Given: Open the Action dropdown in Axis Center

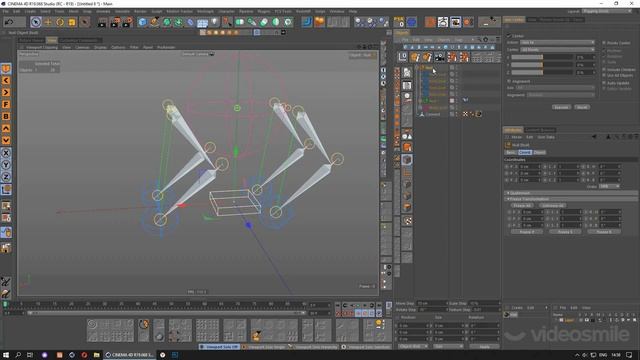Looking at the screenshot, I should coord(557,42).
